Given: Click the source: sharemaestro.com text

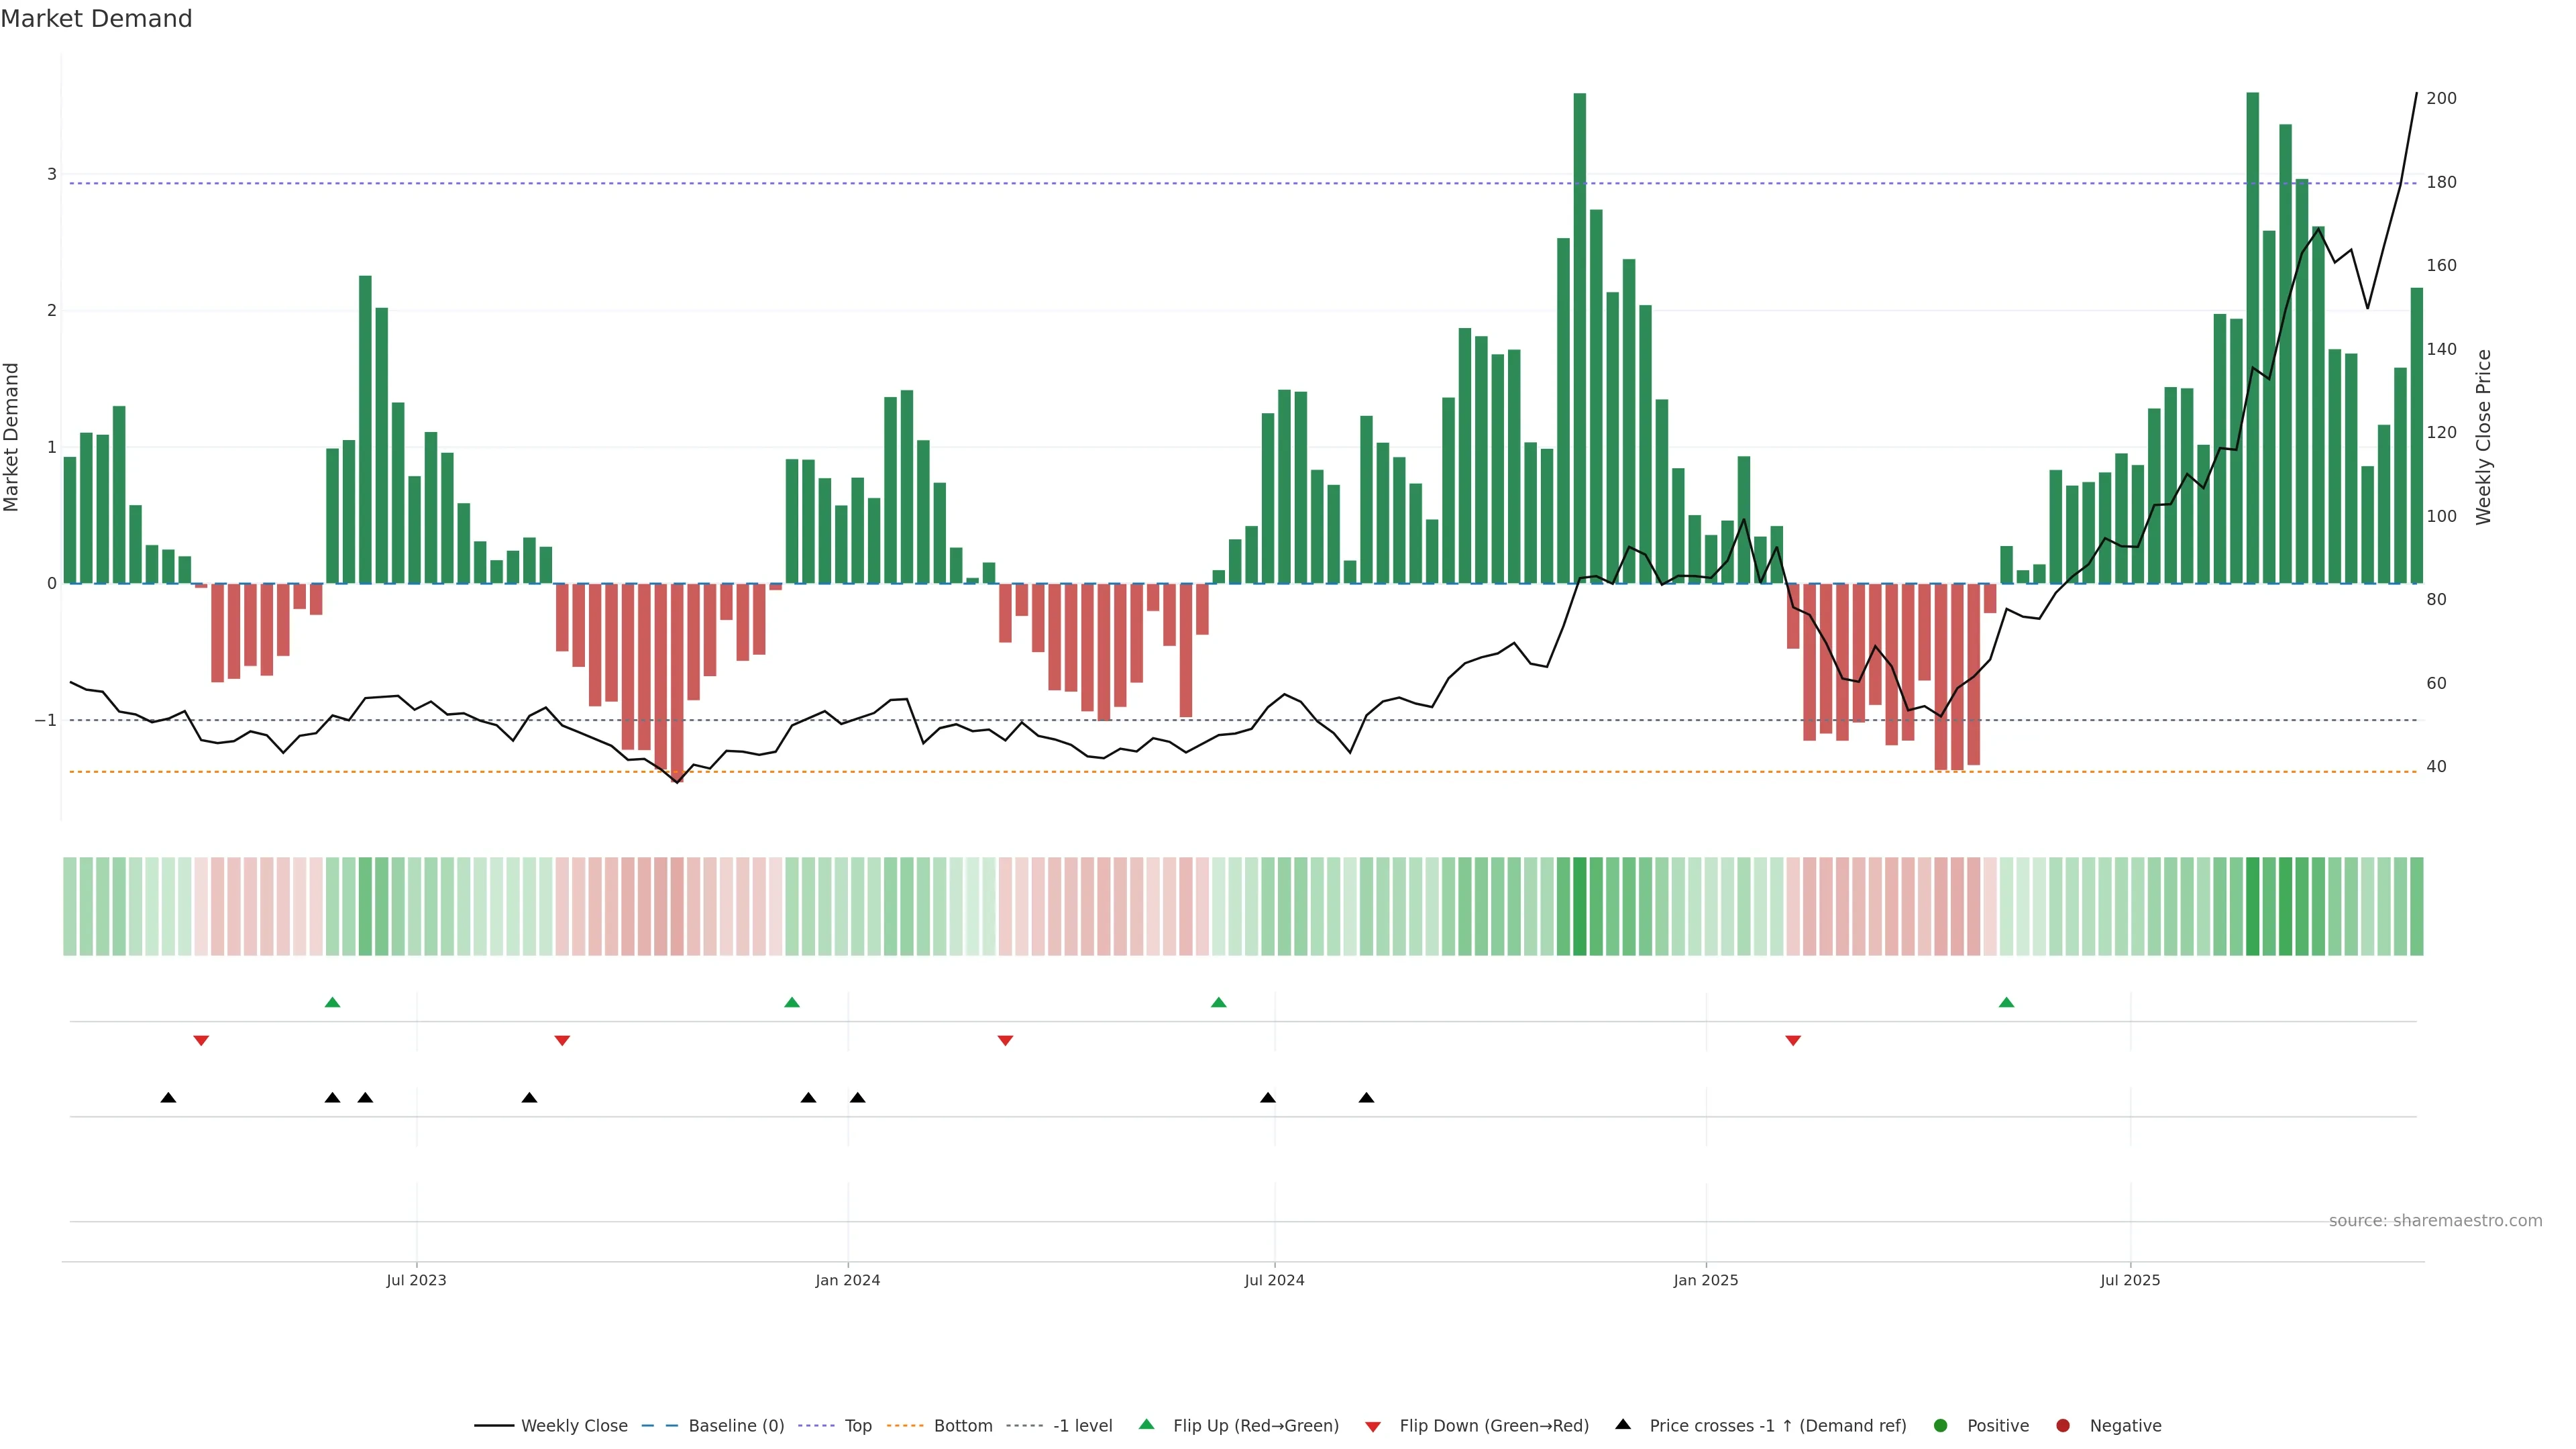Looking at the screenshot, I should 2435,1221.
